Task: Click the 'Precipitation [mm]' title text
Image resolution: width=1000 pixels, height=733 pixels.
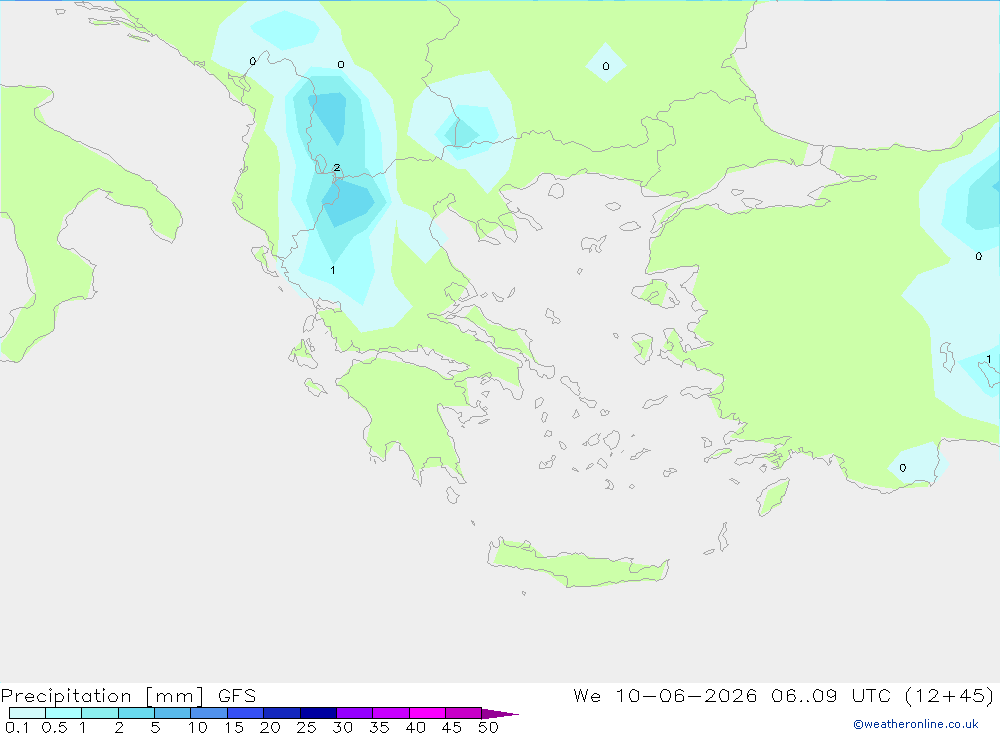Action: 102,696
